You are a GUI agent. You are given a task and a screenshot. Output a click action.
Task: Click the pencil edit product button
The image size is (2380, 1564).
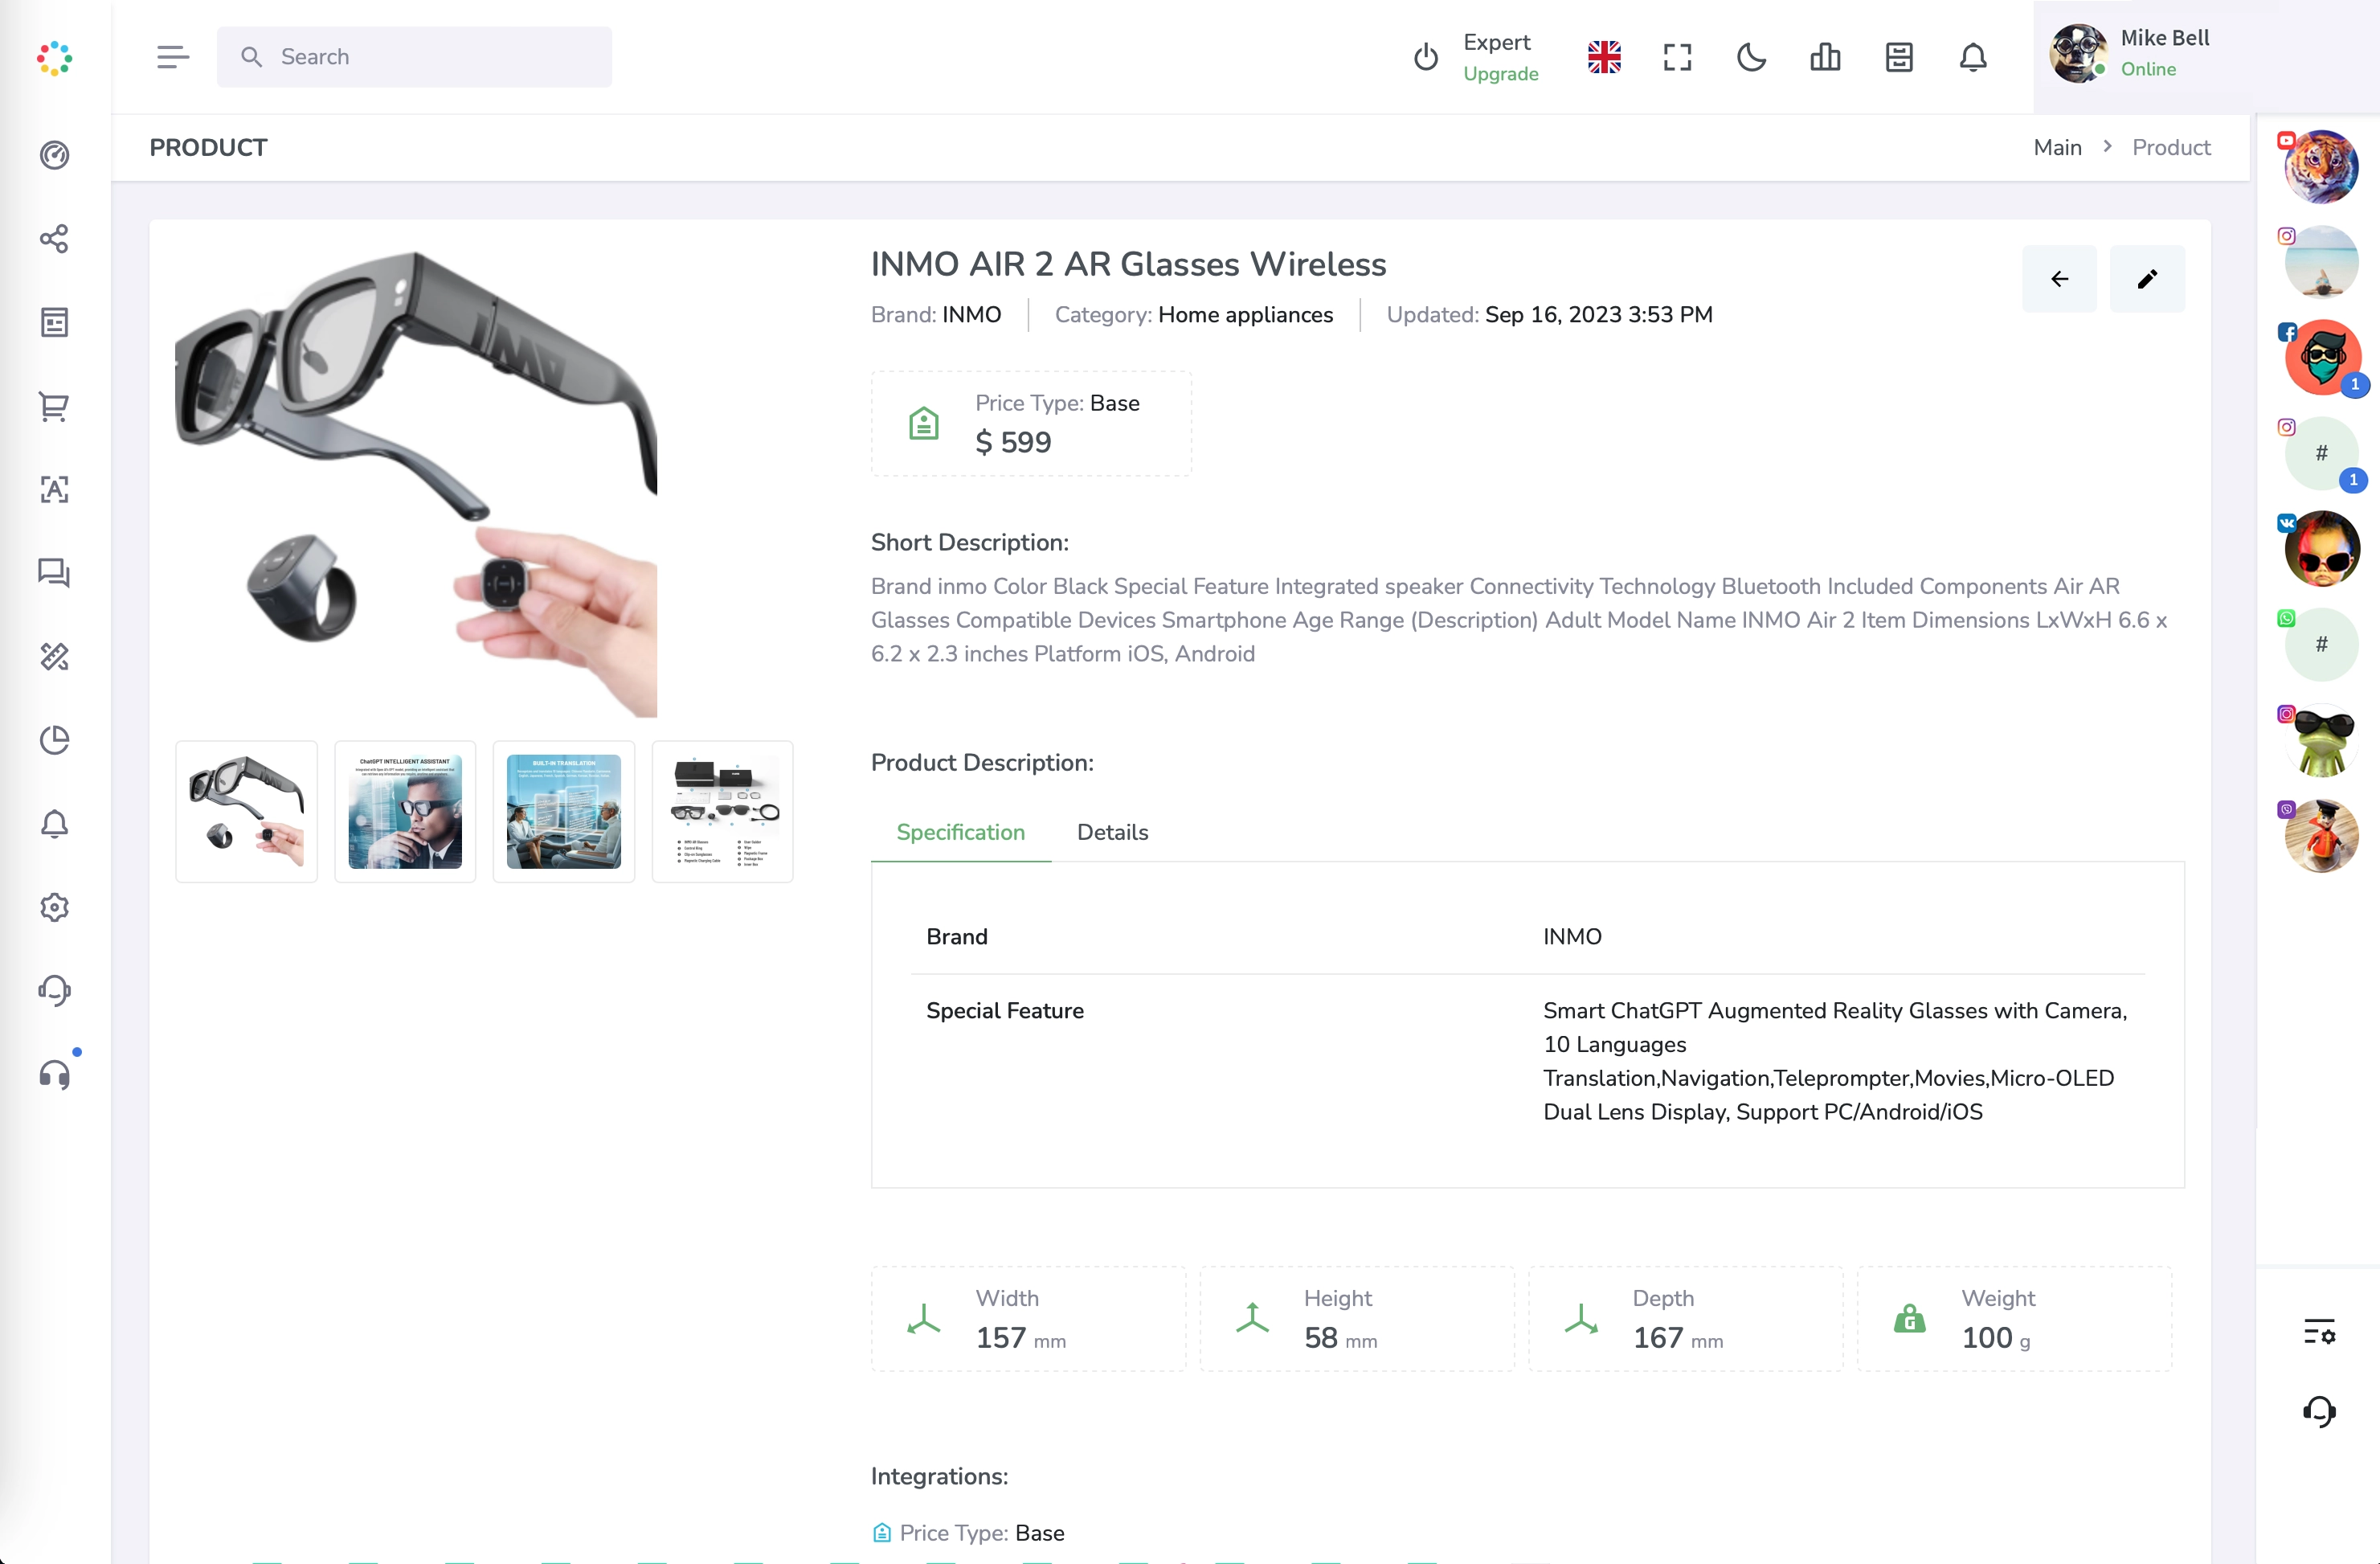(x=2146, y=279)
